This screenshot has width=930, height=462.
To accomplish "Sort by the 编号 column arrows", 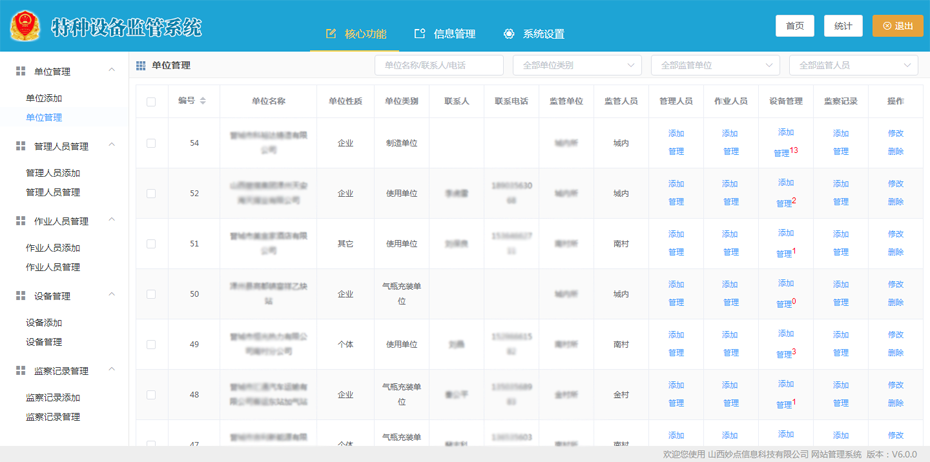I will click(x=203, y=101).
